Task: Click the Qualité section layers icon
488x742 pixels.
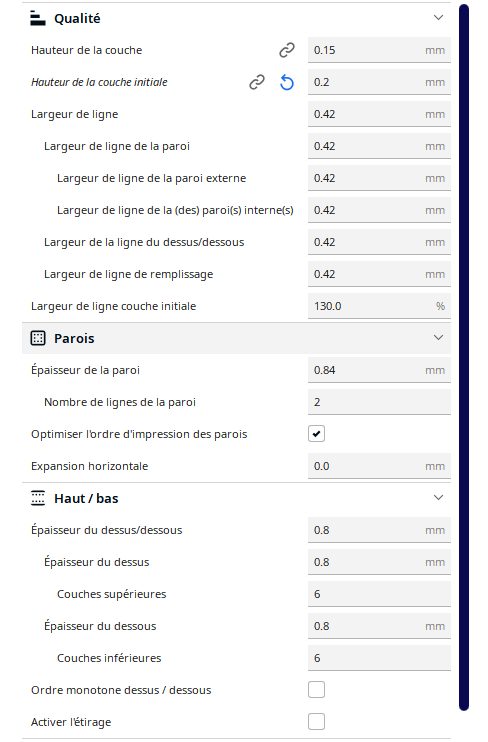Action: [x=38, y=18]
